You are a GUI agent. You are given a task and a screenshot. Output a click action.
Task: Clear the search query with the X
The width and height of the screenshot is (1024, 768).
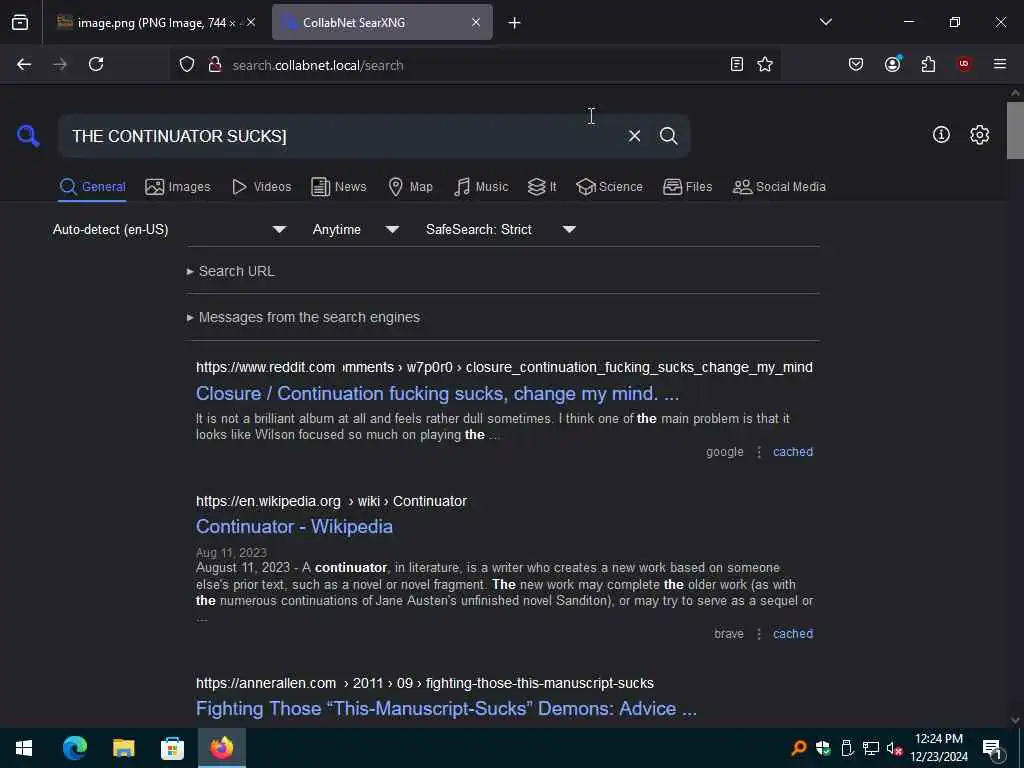pyautogui.click(x=634, y=136)
